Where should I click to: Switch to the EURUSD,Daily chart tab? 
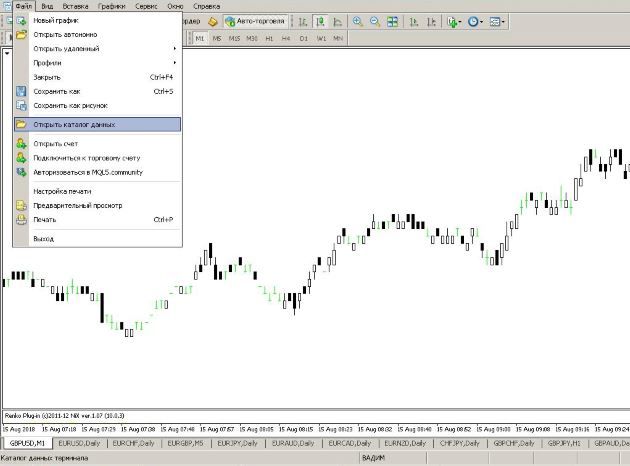[x=79, y=442]
